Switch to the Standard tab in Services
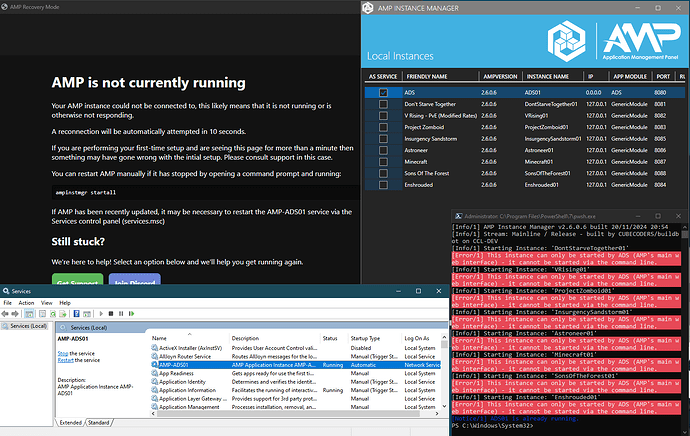Screen dimensions: 690x436 point(99,422)
